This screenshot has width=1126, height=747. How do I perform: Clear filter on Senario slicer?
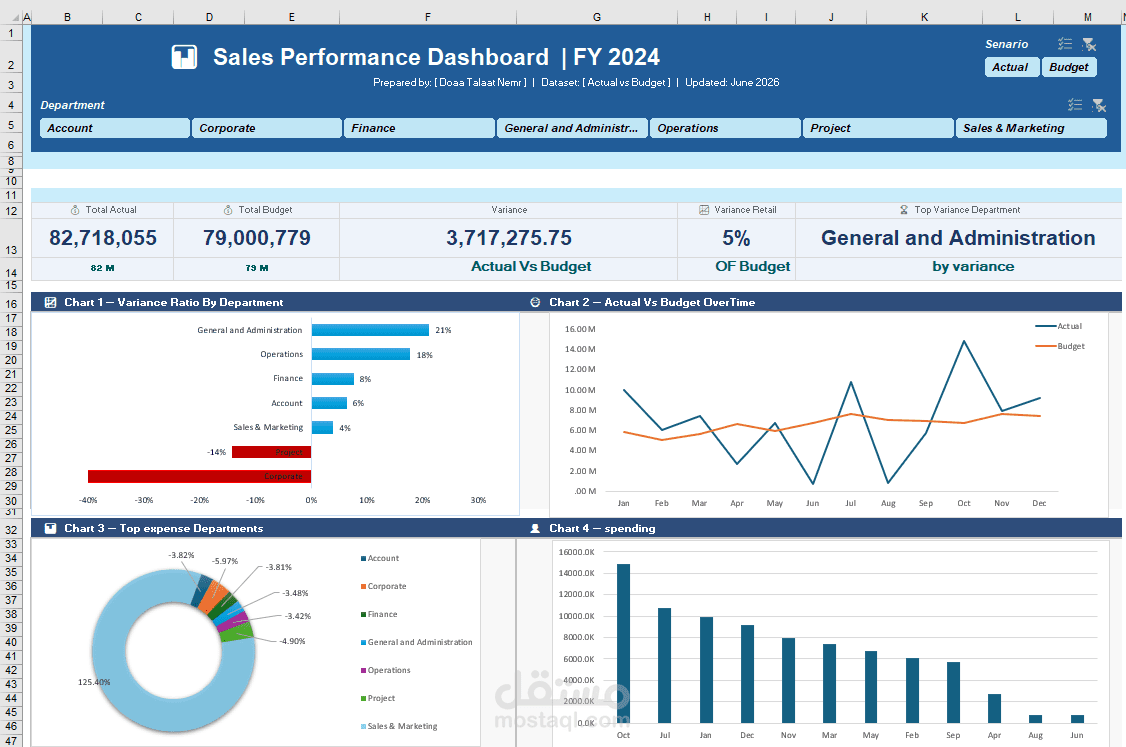[1089, 45]
